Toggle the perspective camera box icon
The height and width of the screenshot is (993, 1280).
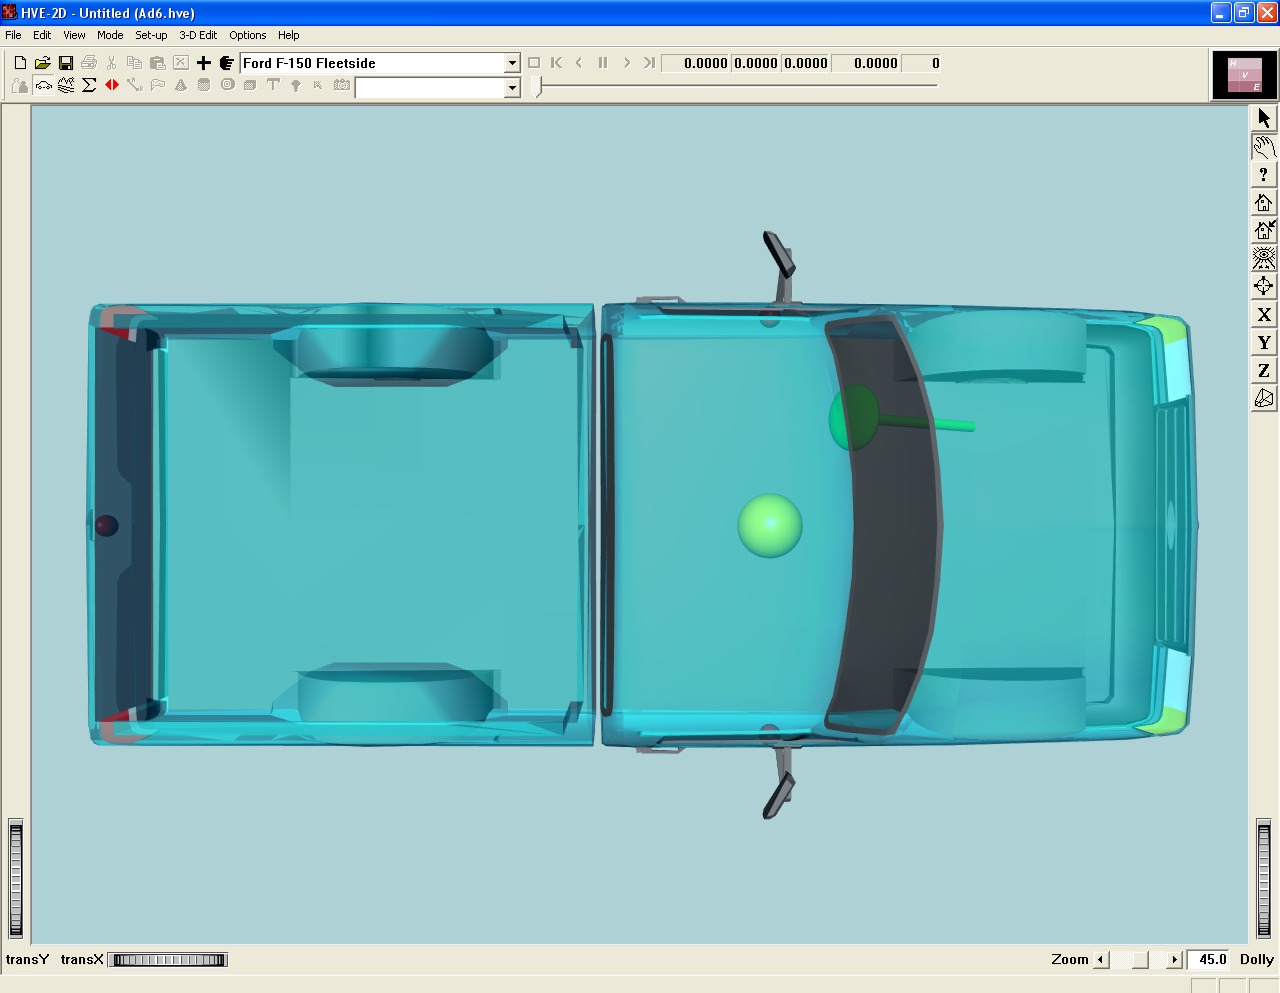pyautogui.click(x=1264, y=399)
